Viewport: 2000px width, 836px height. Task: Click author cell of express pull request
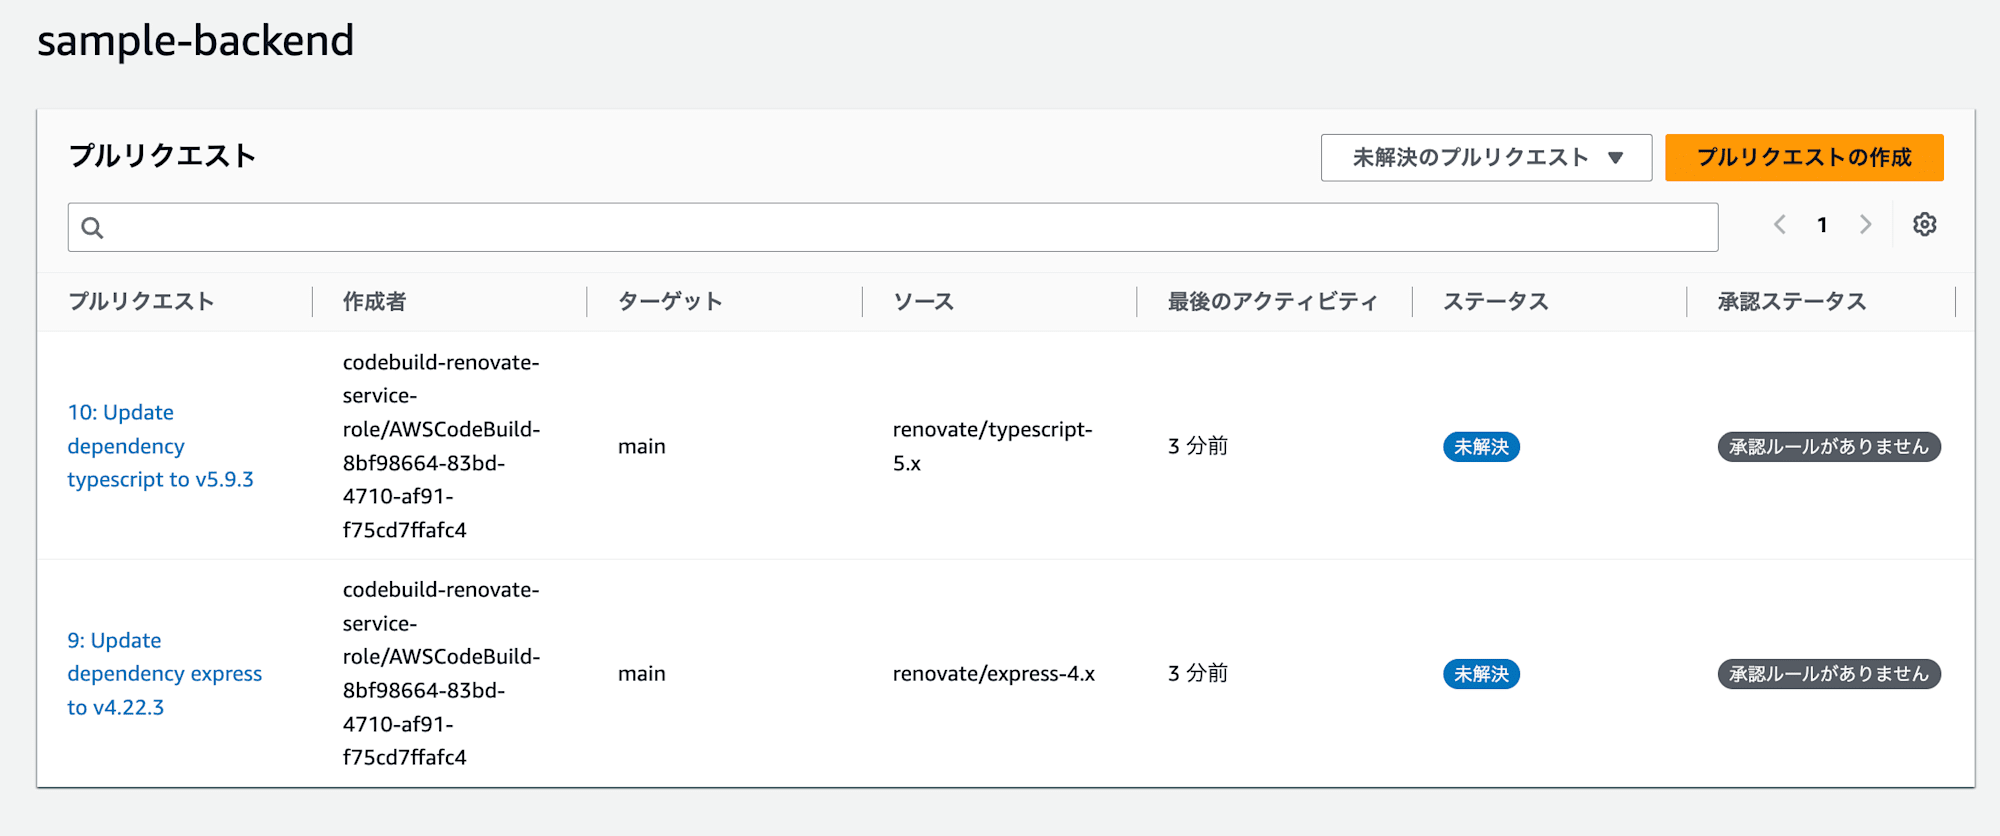click(441, 674)
